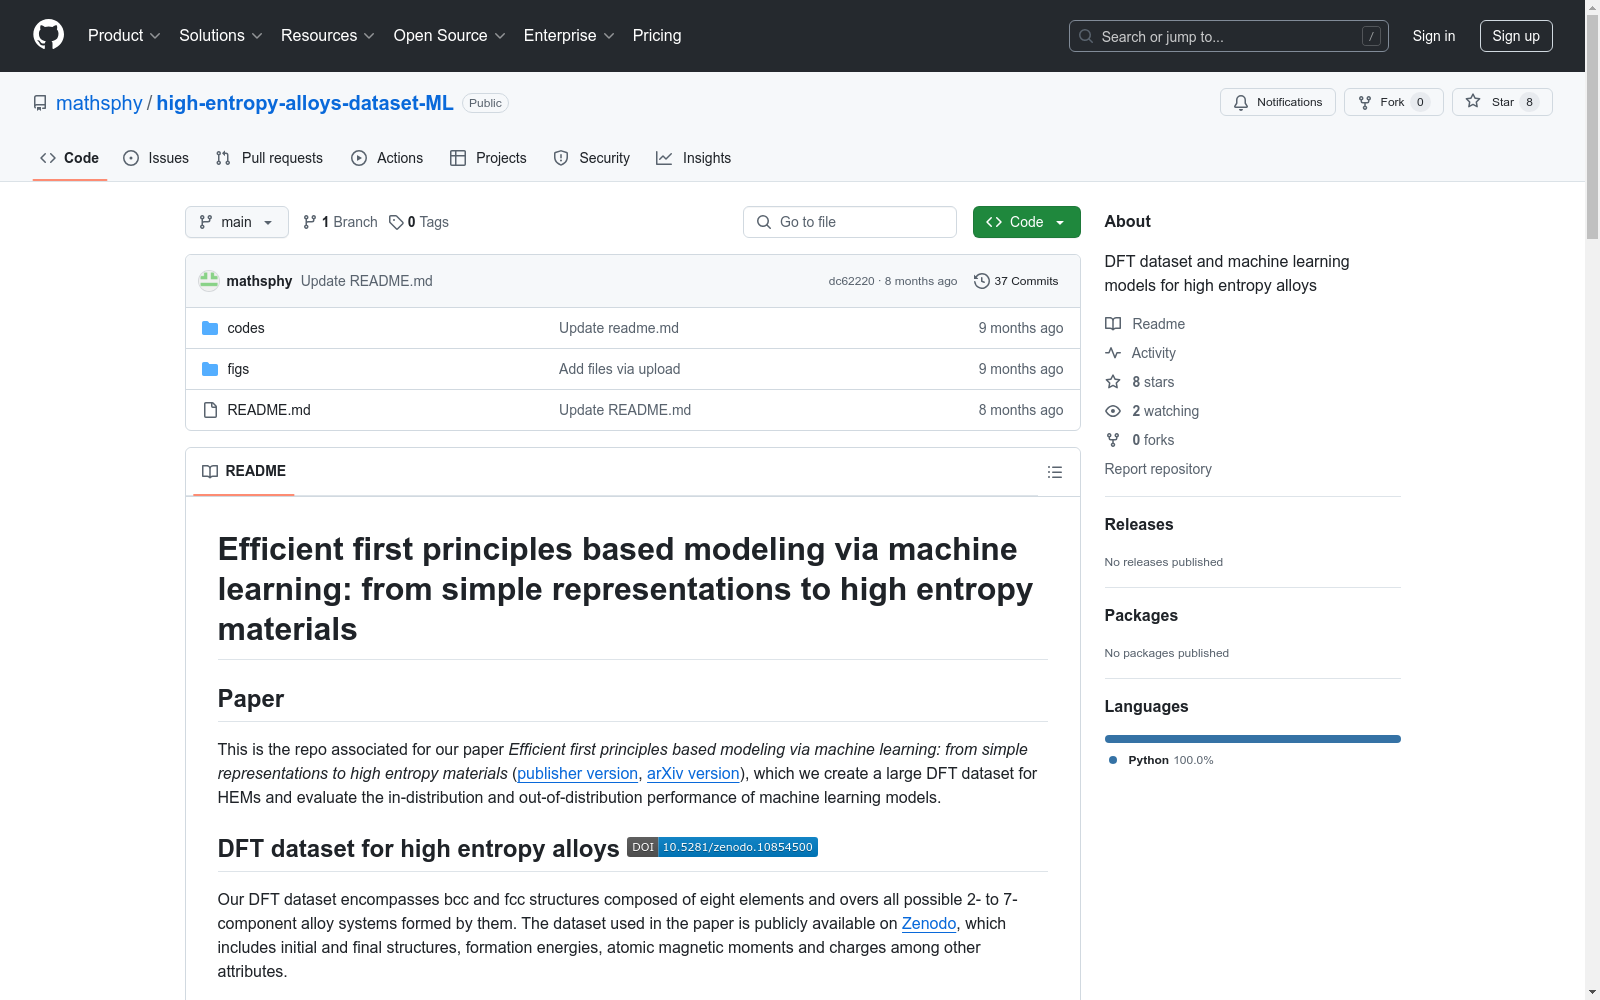The width and height of the screenshot is (1600, 1000).
Task: Click the eye icon next to watching
Action: (x=1113, y=411)
